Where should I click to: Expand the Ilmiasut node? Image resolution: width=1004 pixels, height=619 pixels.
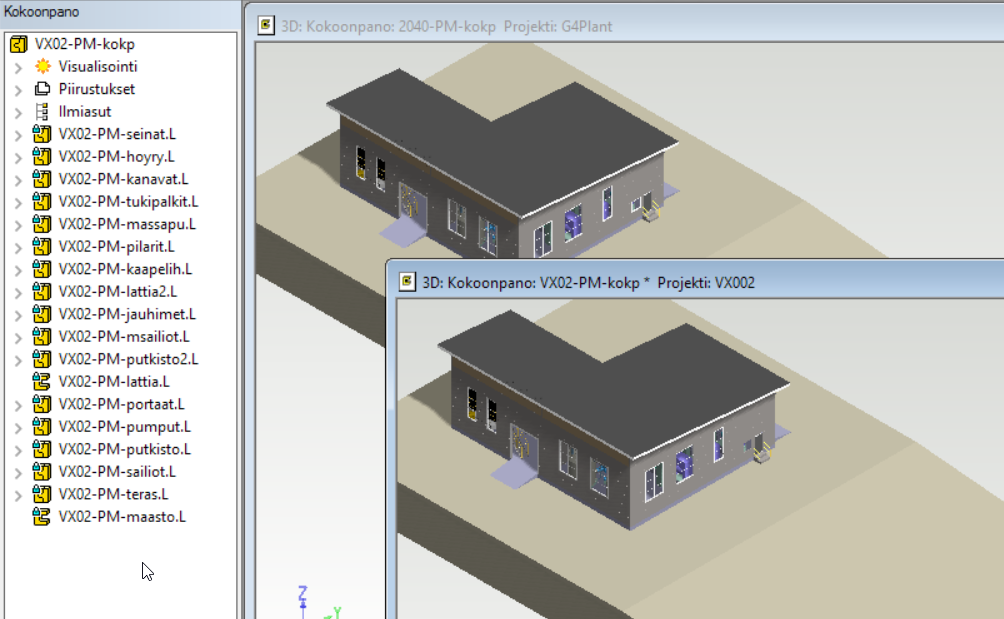click(18, 112)
